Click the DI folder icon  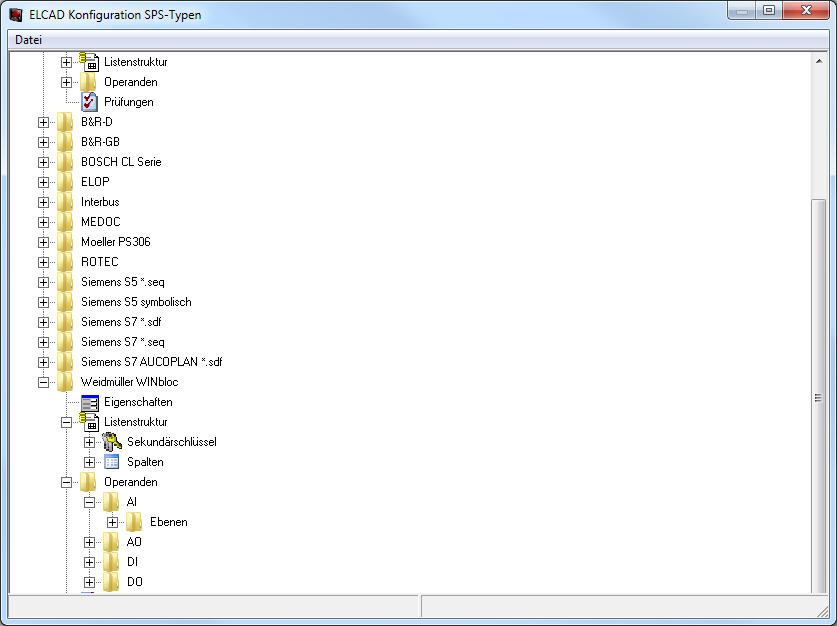tap(111, 562)
